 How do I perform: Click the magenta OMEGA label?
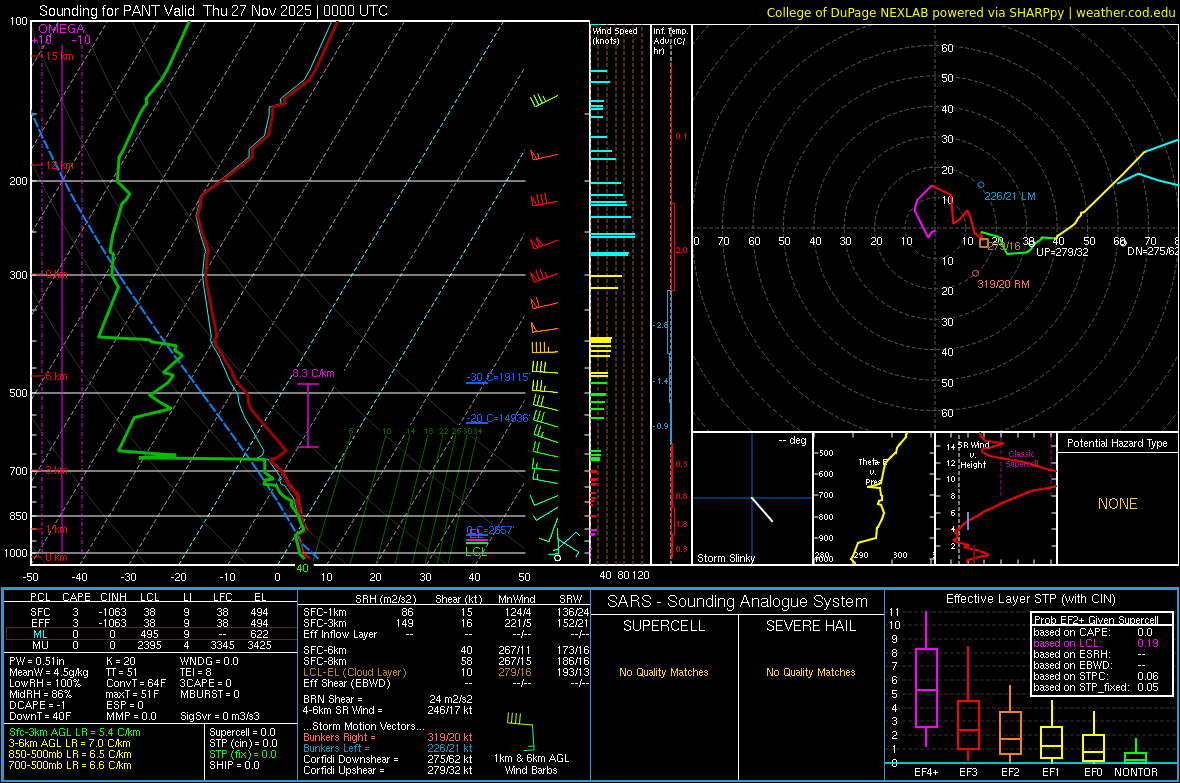pos(62,29)
